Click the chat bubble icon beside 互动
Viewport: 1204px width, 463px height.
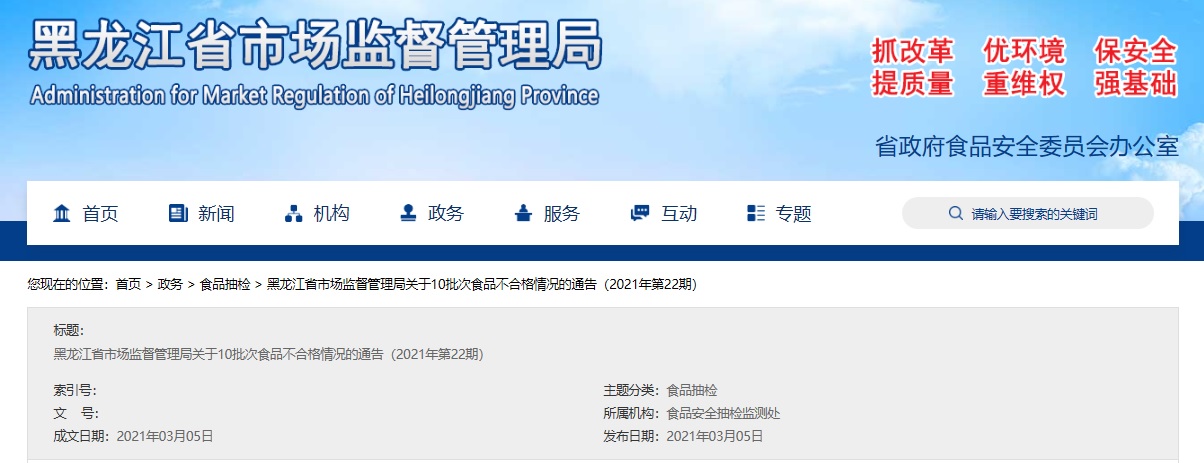[640, 213]
